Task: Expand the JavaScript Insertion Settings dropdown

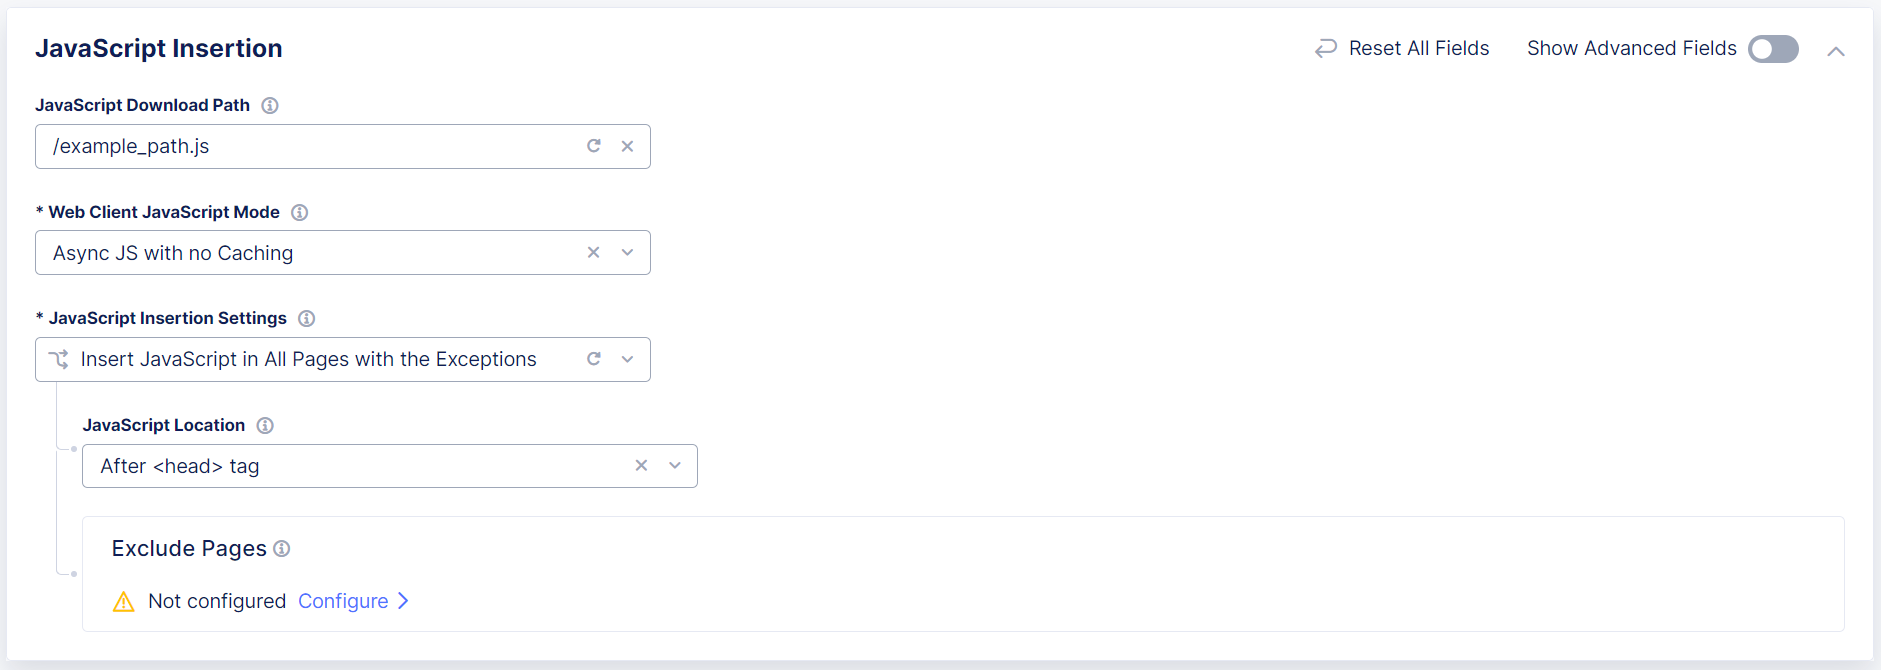Action: coord(627,359)
